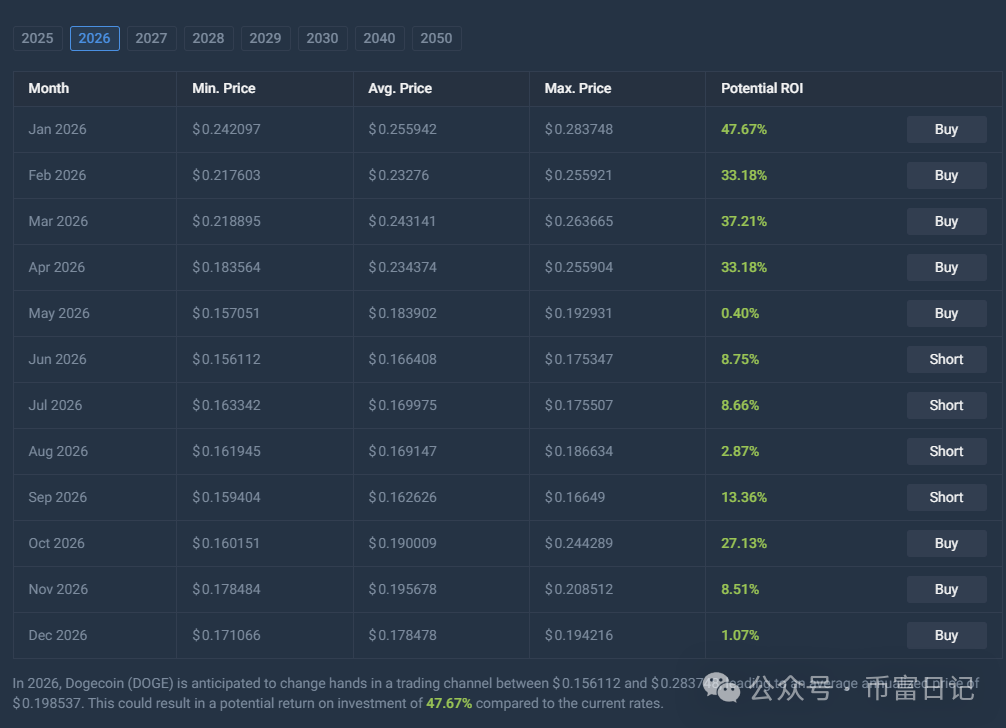Click the average price $0.243141
1006x728 pixels.
[402, 221]
